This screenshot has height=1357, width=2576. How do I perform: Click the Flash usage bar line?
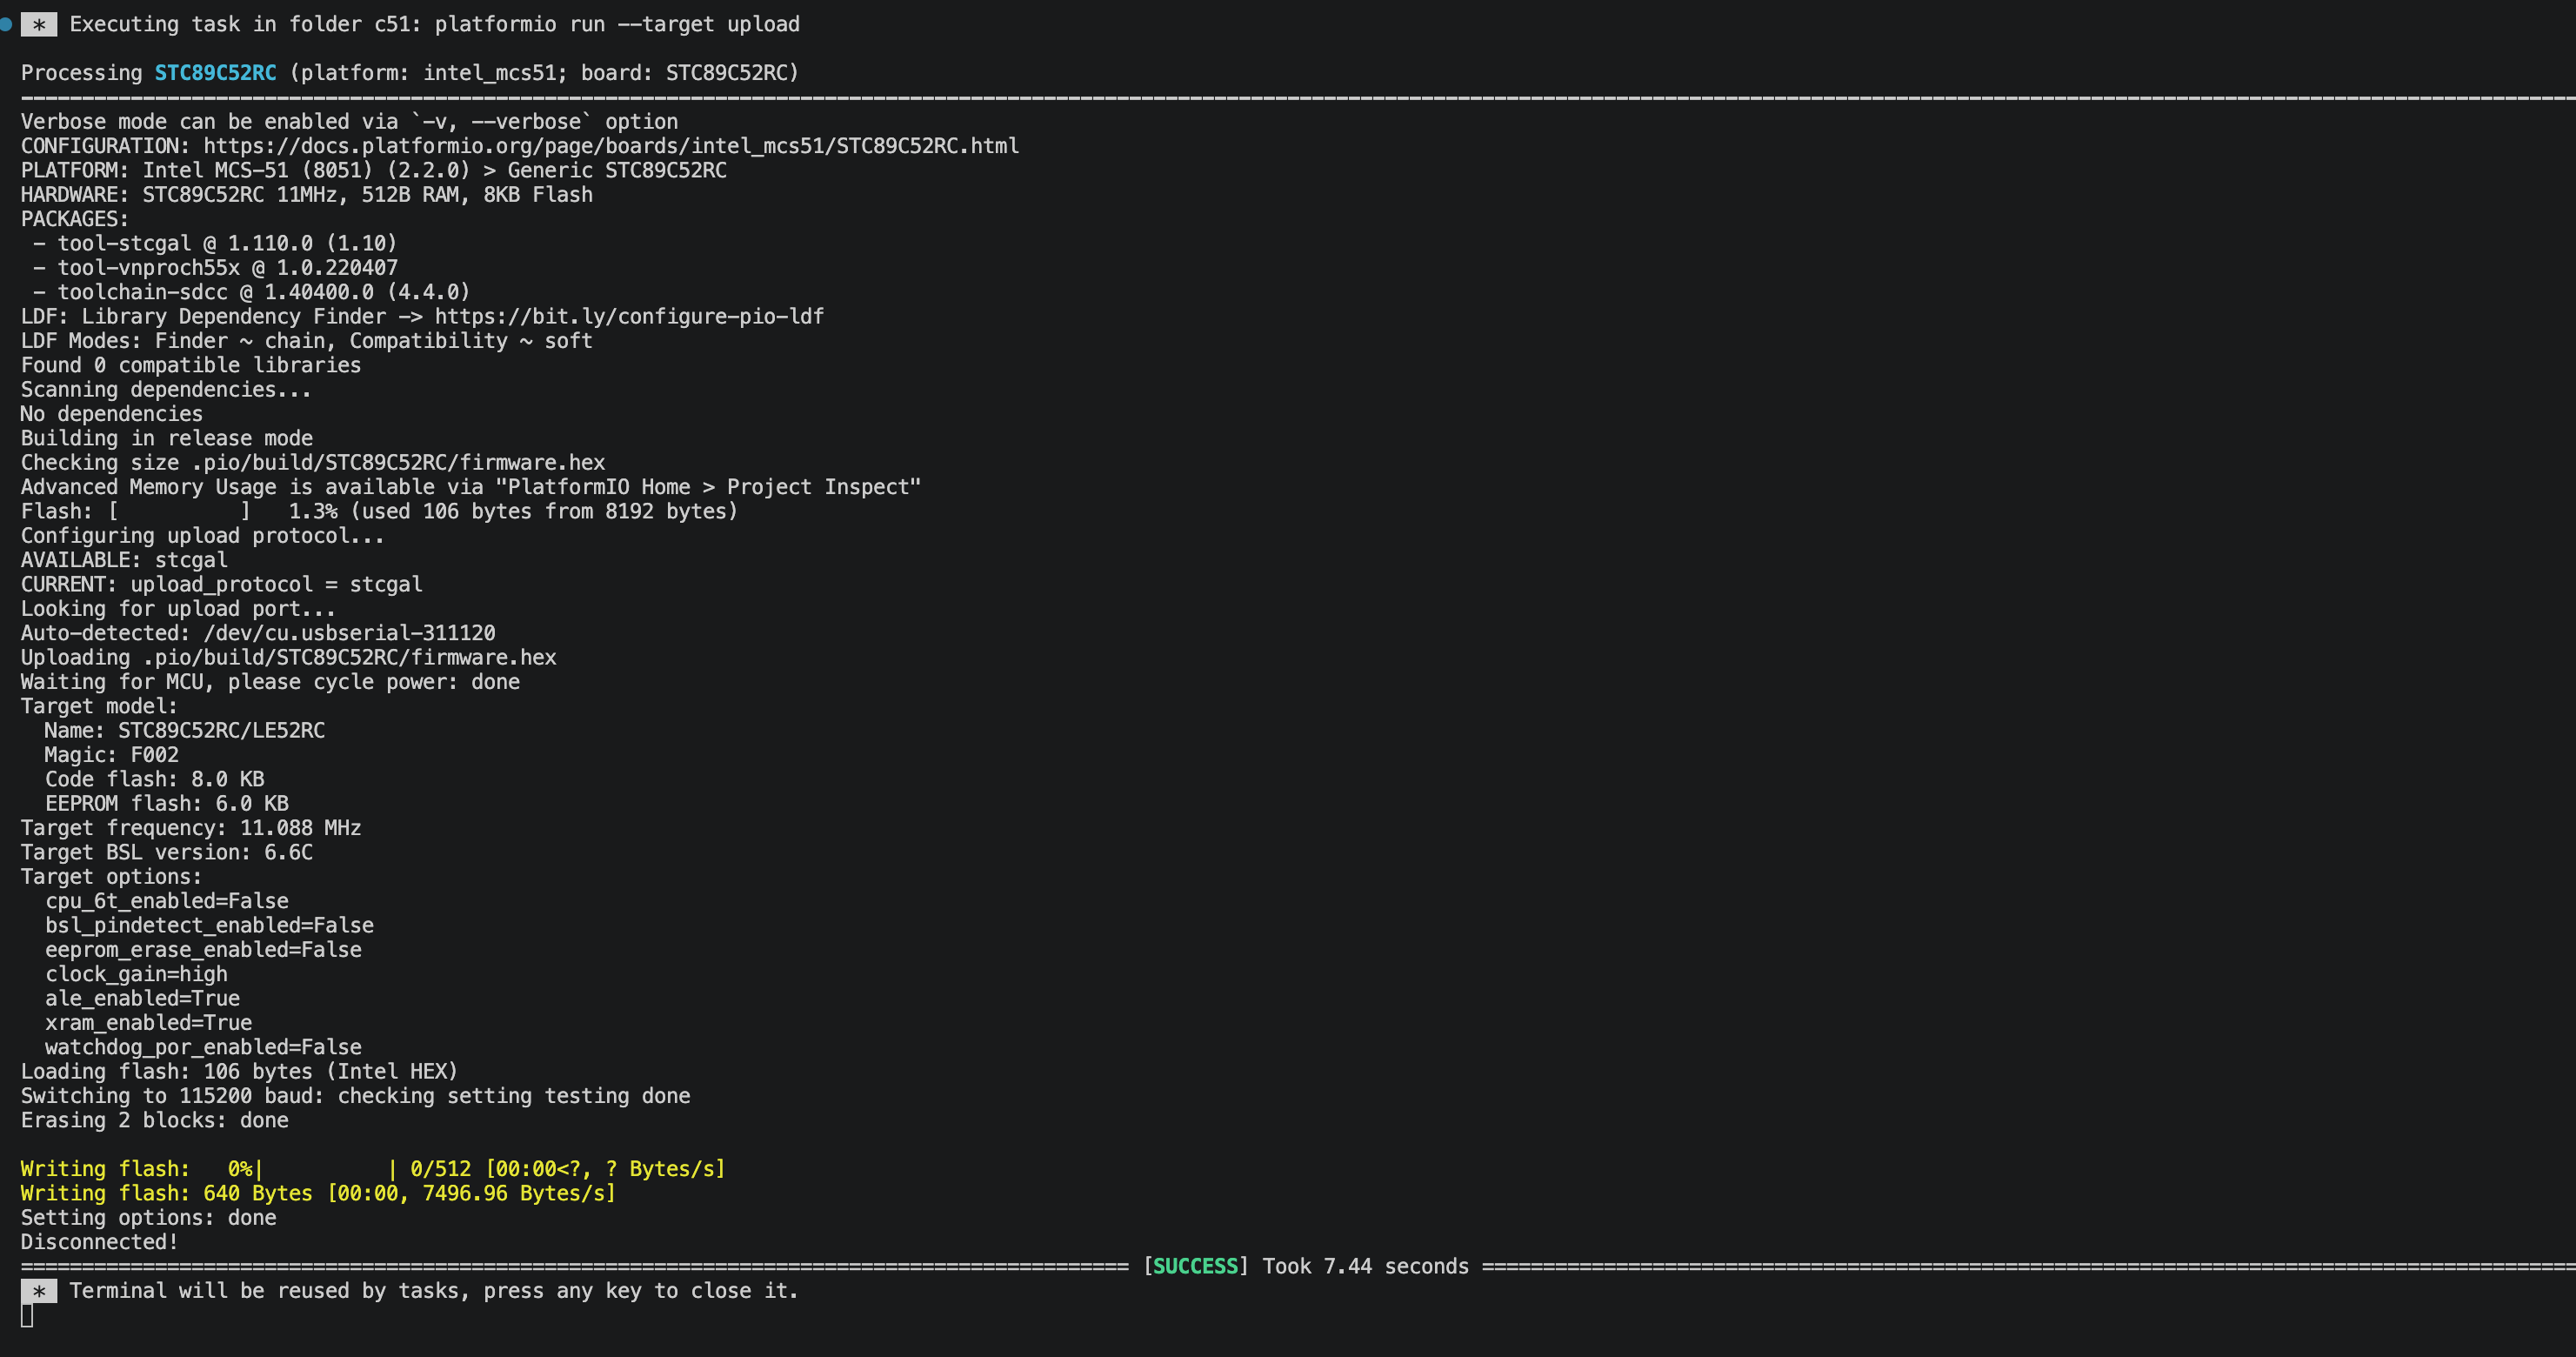point(379,511)
